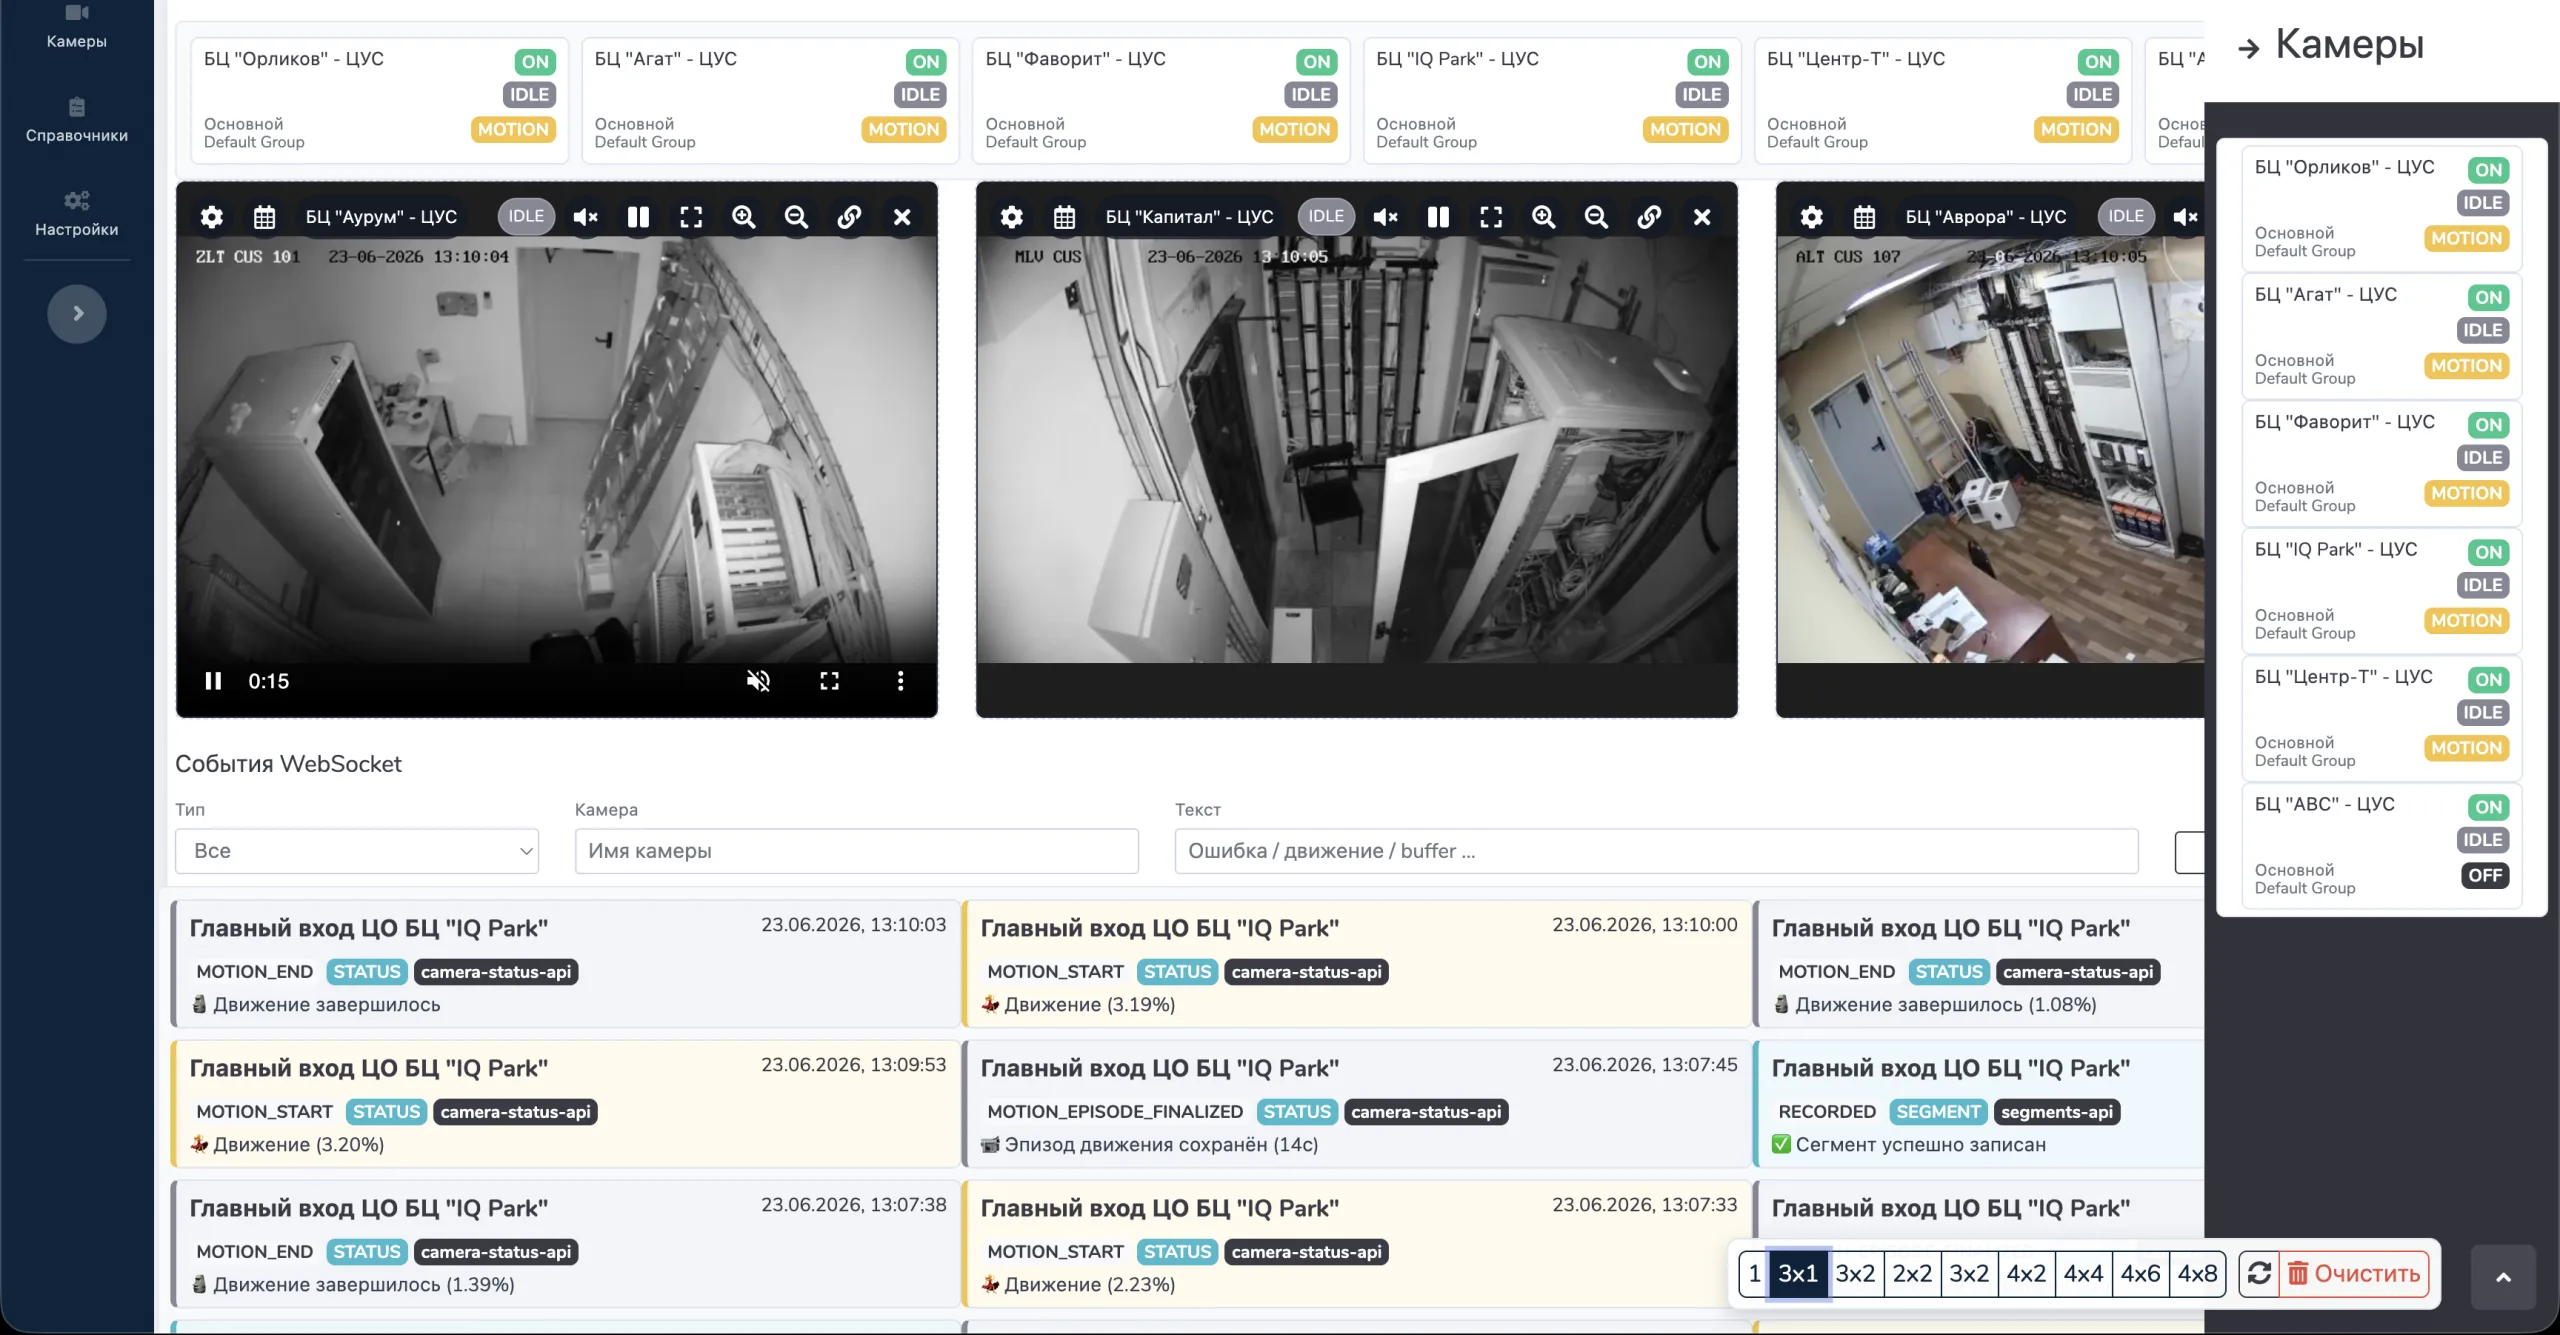This screenshot has width=2560, height=1335.
Task: Select the 4x4 grid layout
Action: pyautogui.click(x=2084, y=1274)
